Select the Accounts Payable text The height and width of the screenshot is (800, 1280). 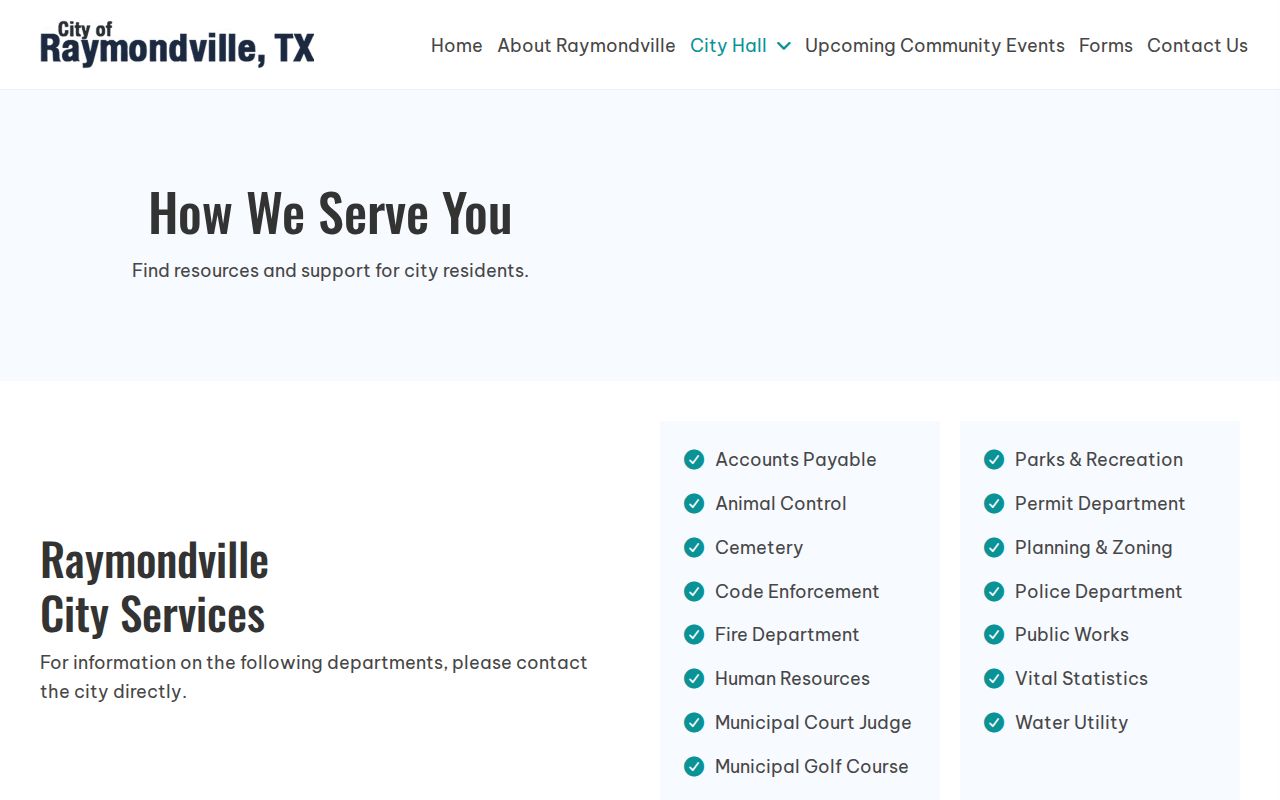point(796,459)
